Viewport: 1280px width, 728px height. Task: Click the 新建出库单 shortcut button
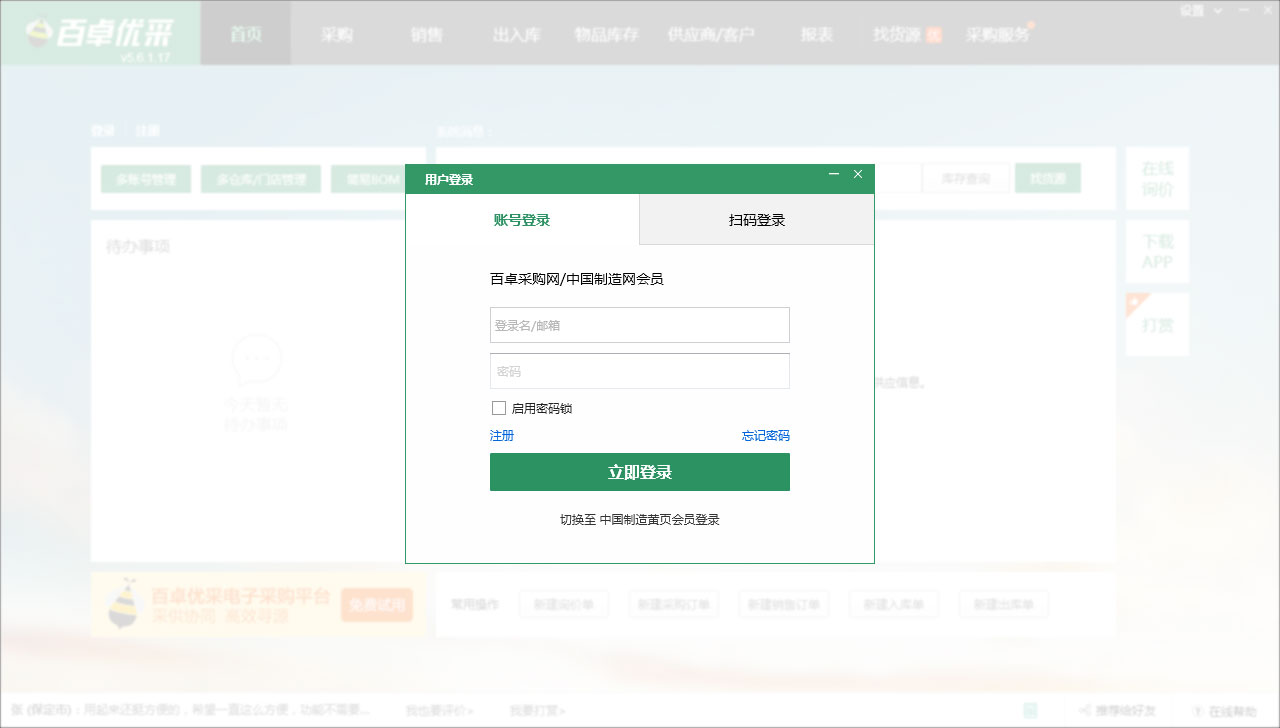click(1004, 604)
